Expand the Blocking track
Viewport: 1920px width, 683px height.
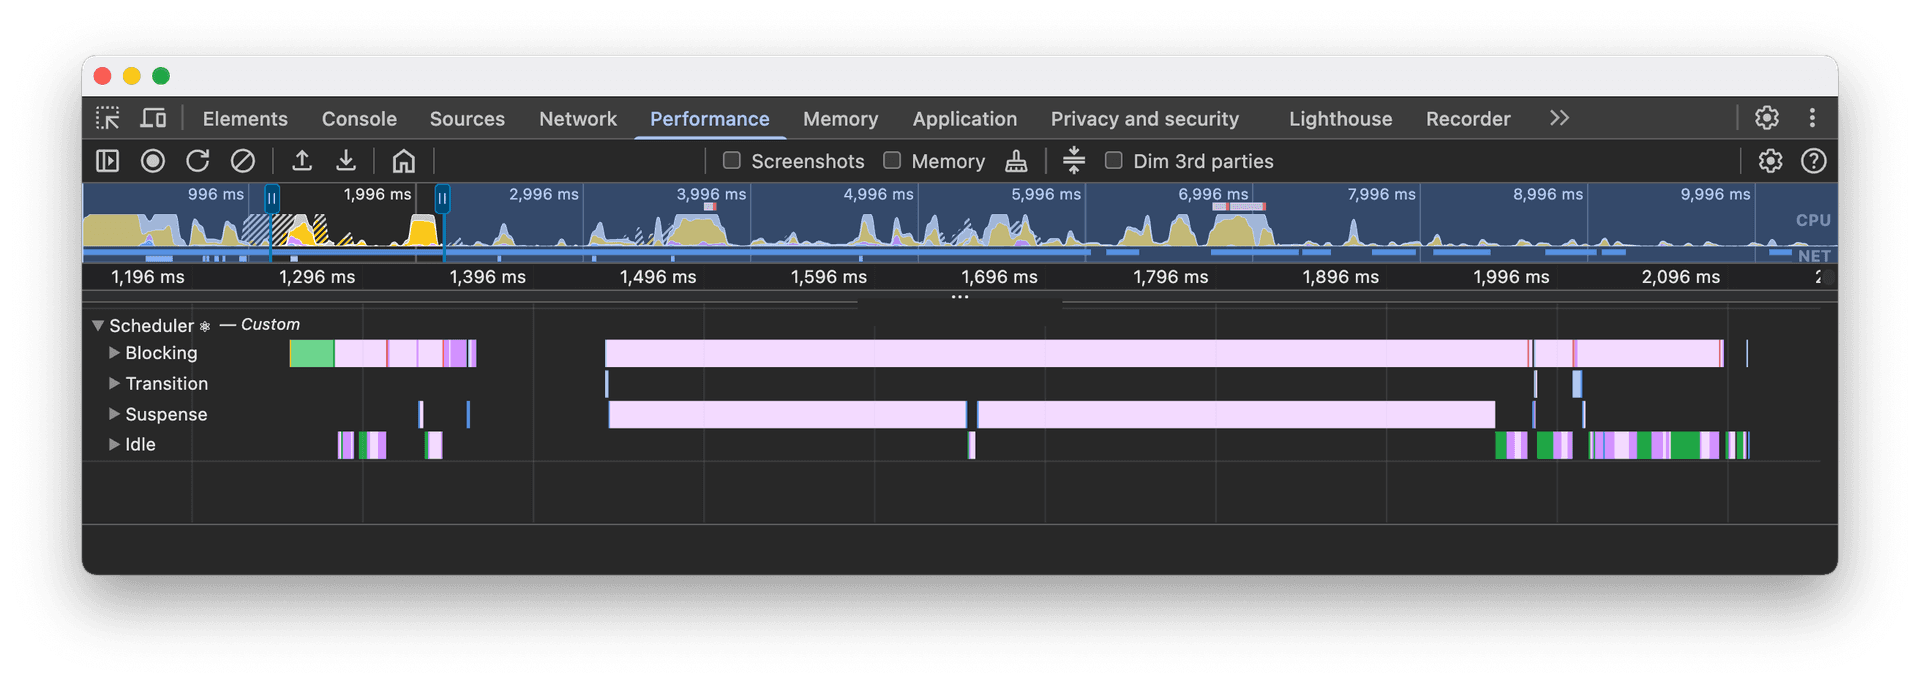point(114,353)
